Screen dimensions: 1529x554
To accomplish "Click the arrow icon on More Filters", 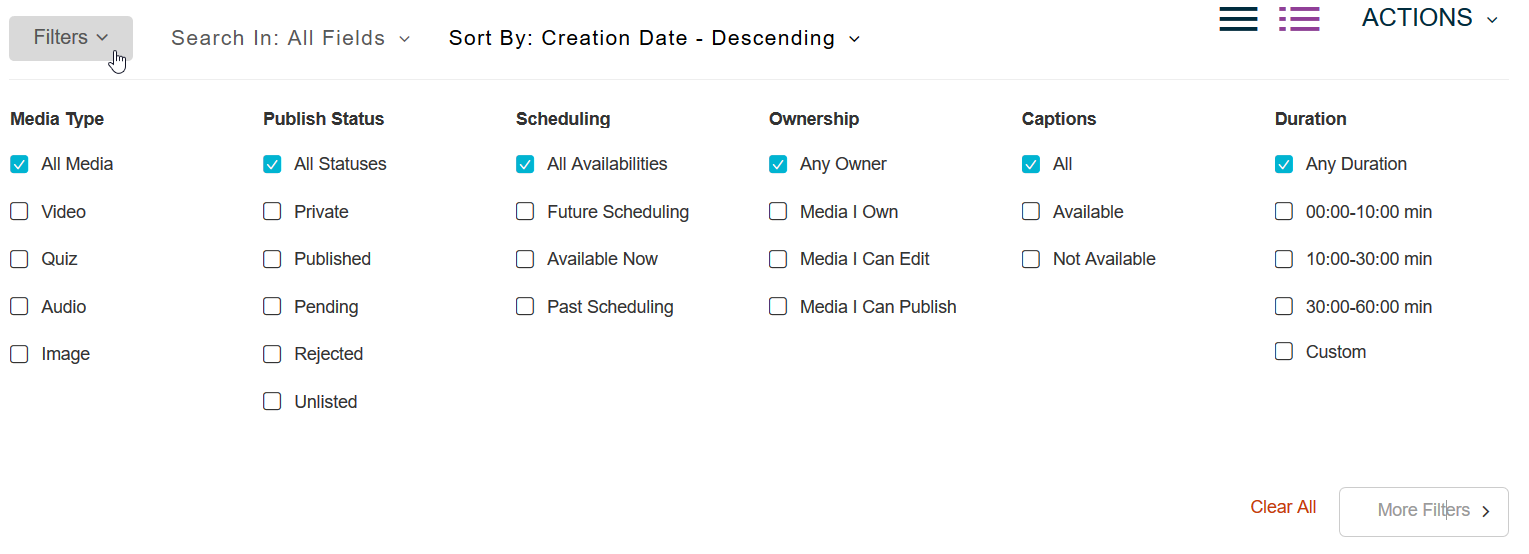I will tap(1486, 511).
